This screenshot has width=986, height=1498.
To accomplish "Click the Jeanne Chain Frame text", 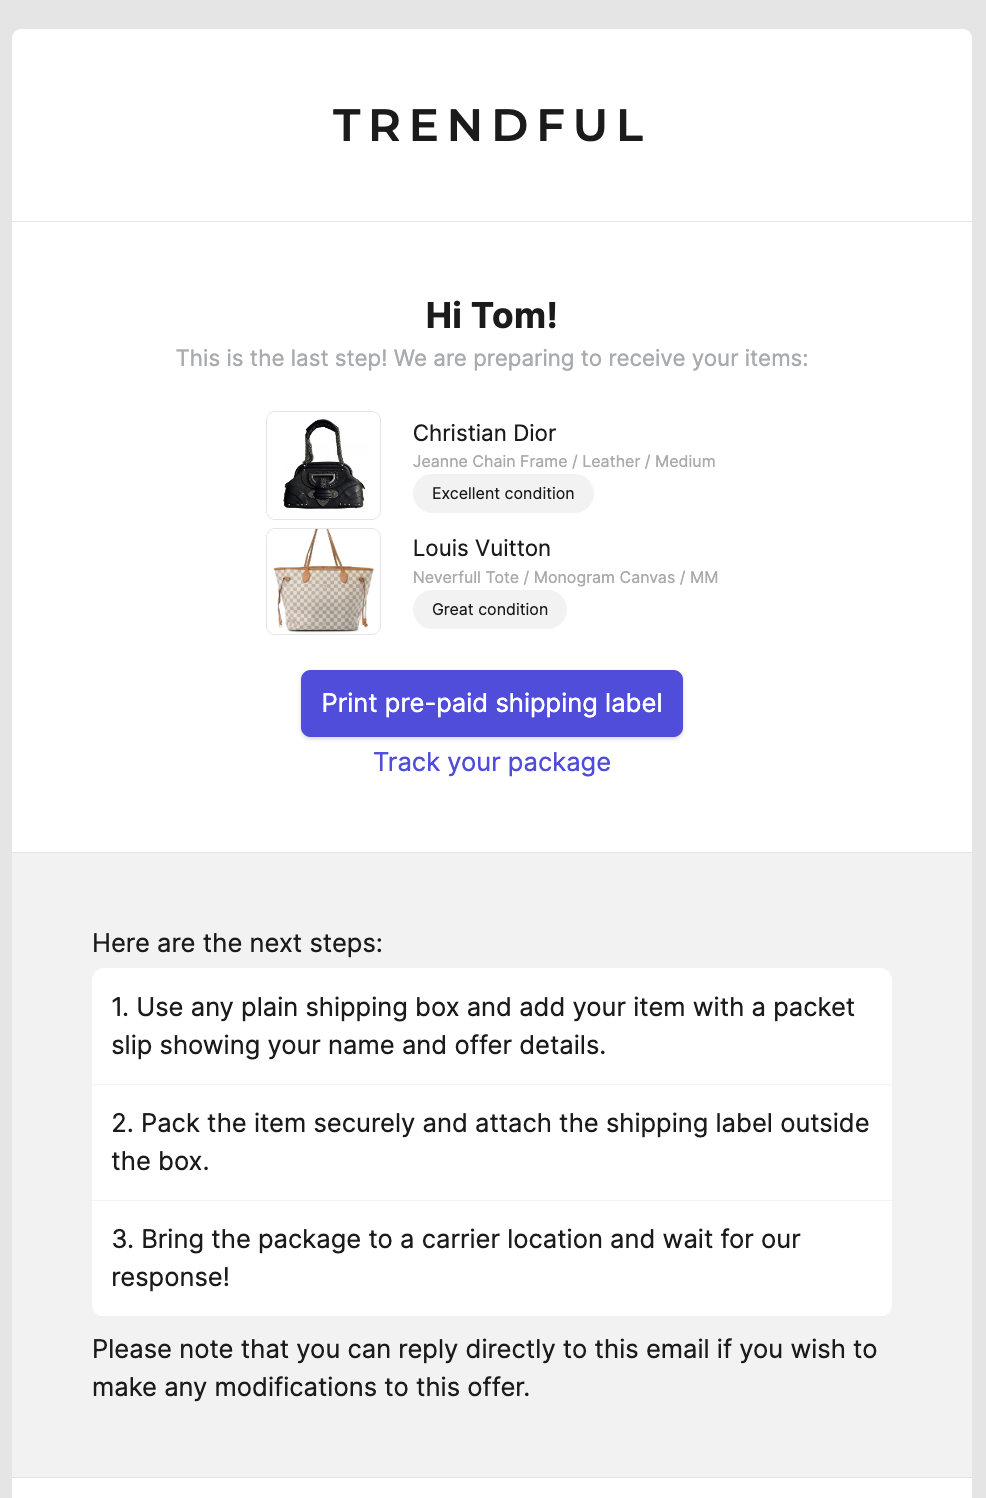I will 490,461.
